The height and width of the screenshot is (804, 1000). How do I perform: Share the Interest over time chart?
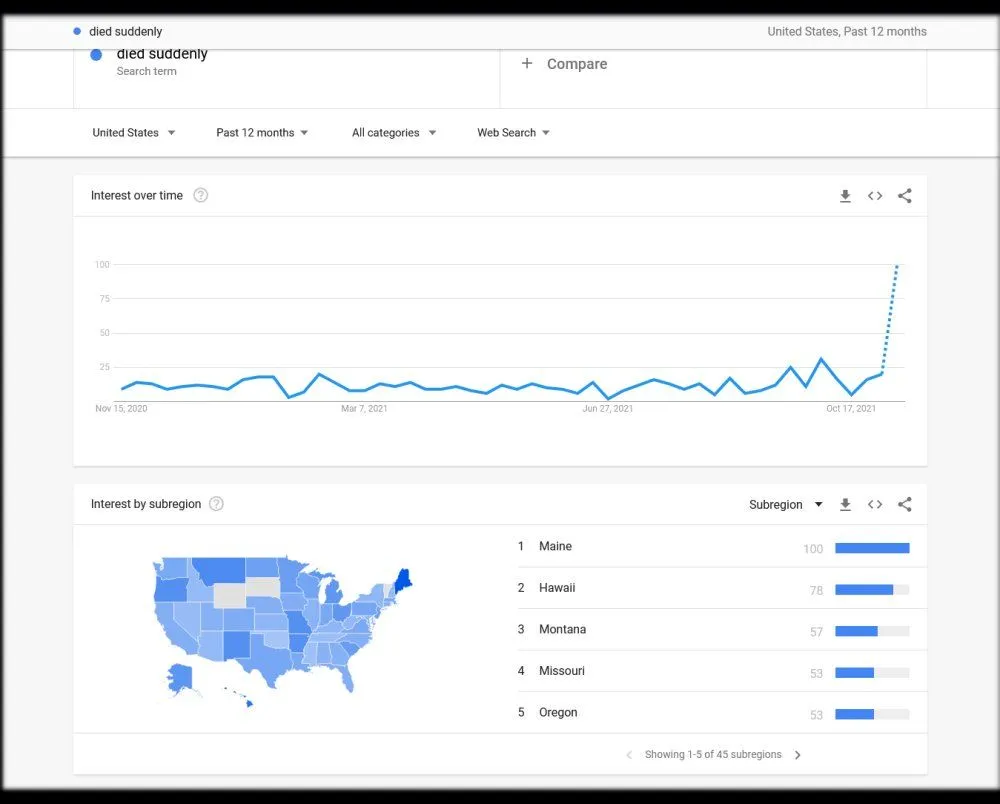click(x=905, y=196)
